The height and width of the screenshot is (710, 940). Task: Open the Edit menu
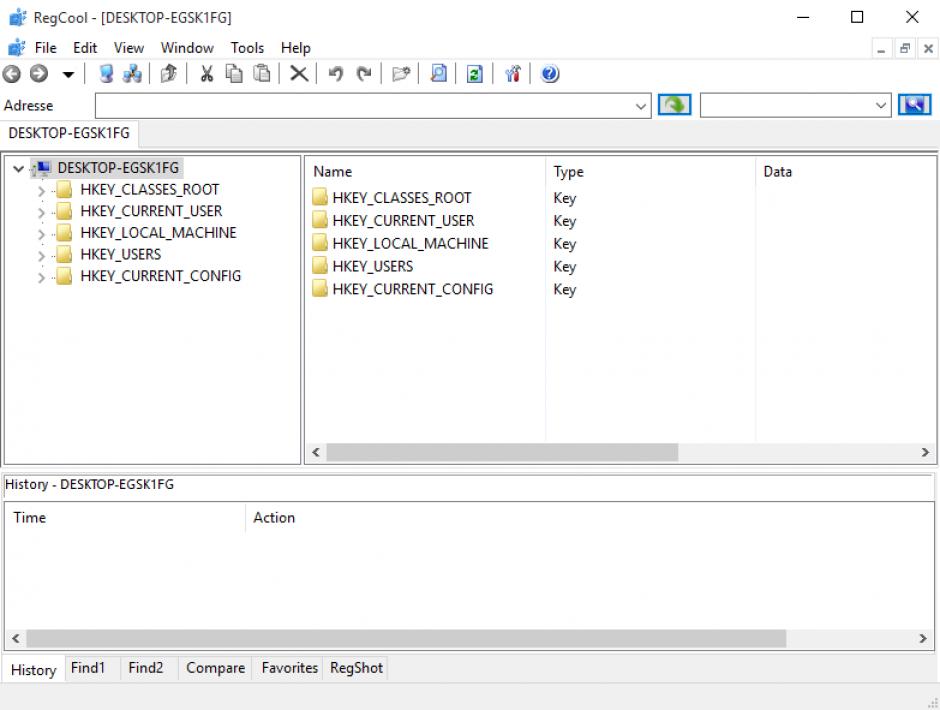point(85,48)
